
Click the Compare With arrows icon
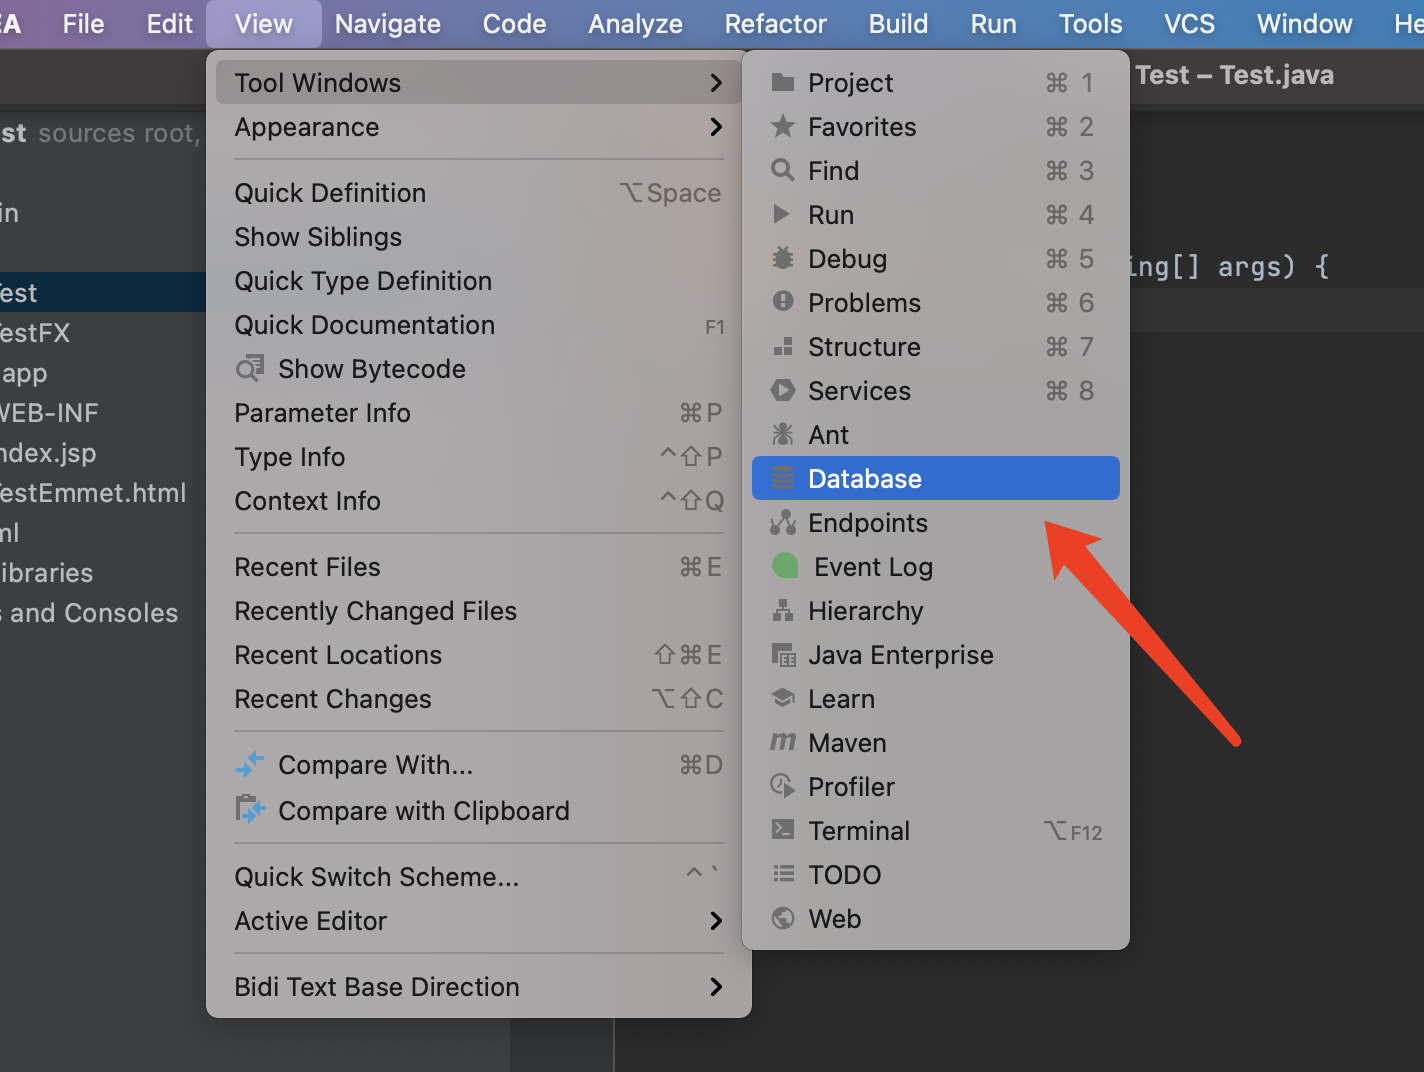(250, 765)
